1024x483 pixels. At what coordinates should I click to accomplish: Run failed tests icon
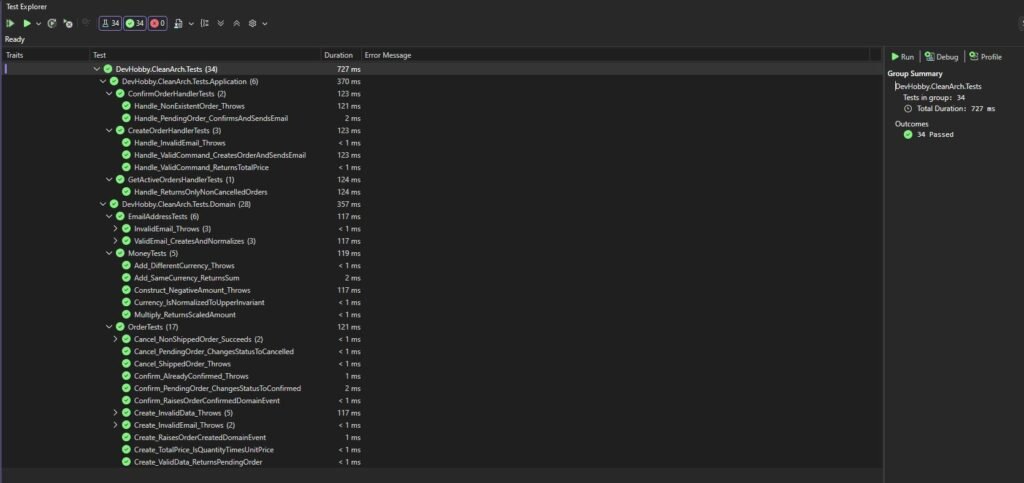pos(67,23)
